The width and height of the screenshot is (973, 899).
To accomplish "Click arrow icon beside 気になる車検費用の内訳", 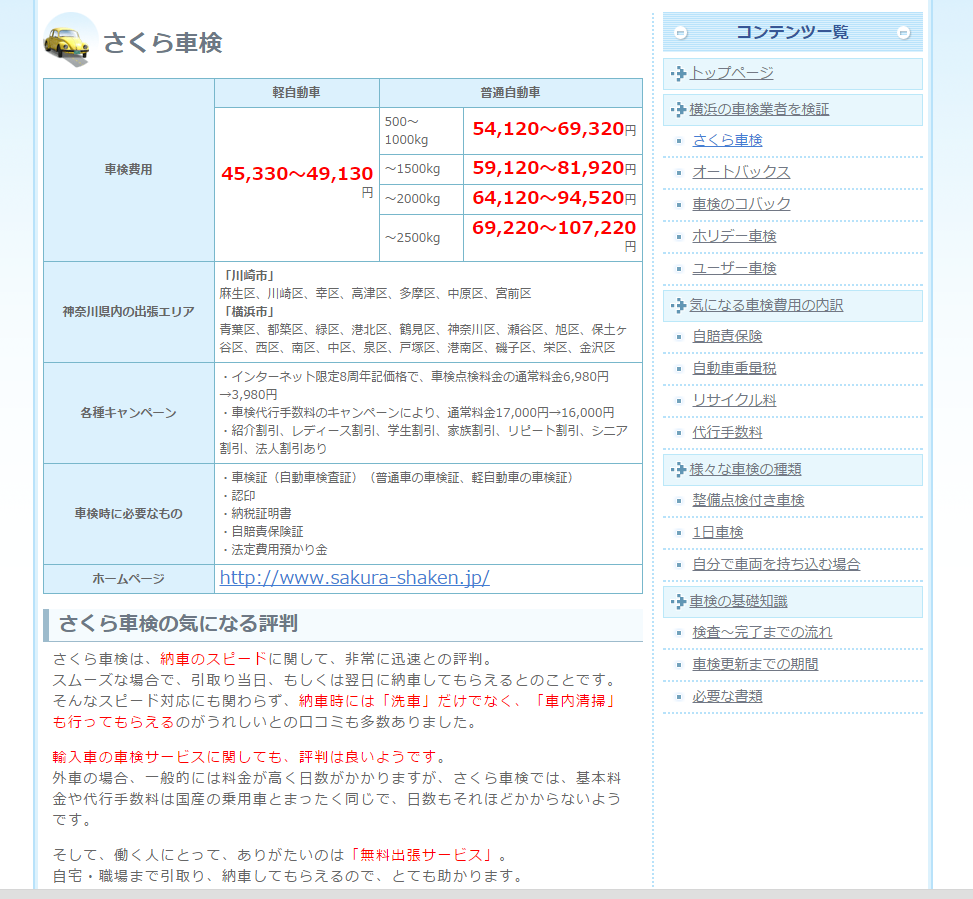I will tap(679, 305).
